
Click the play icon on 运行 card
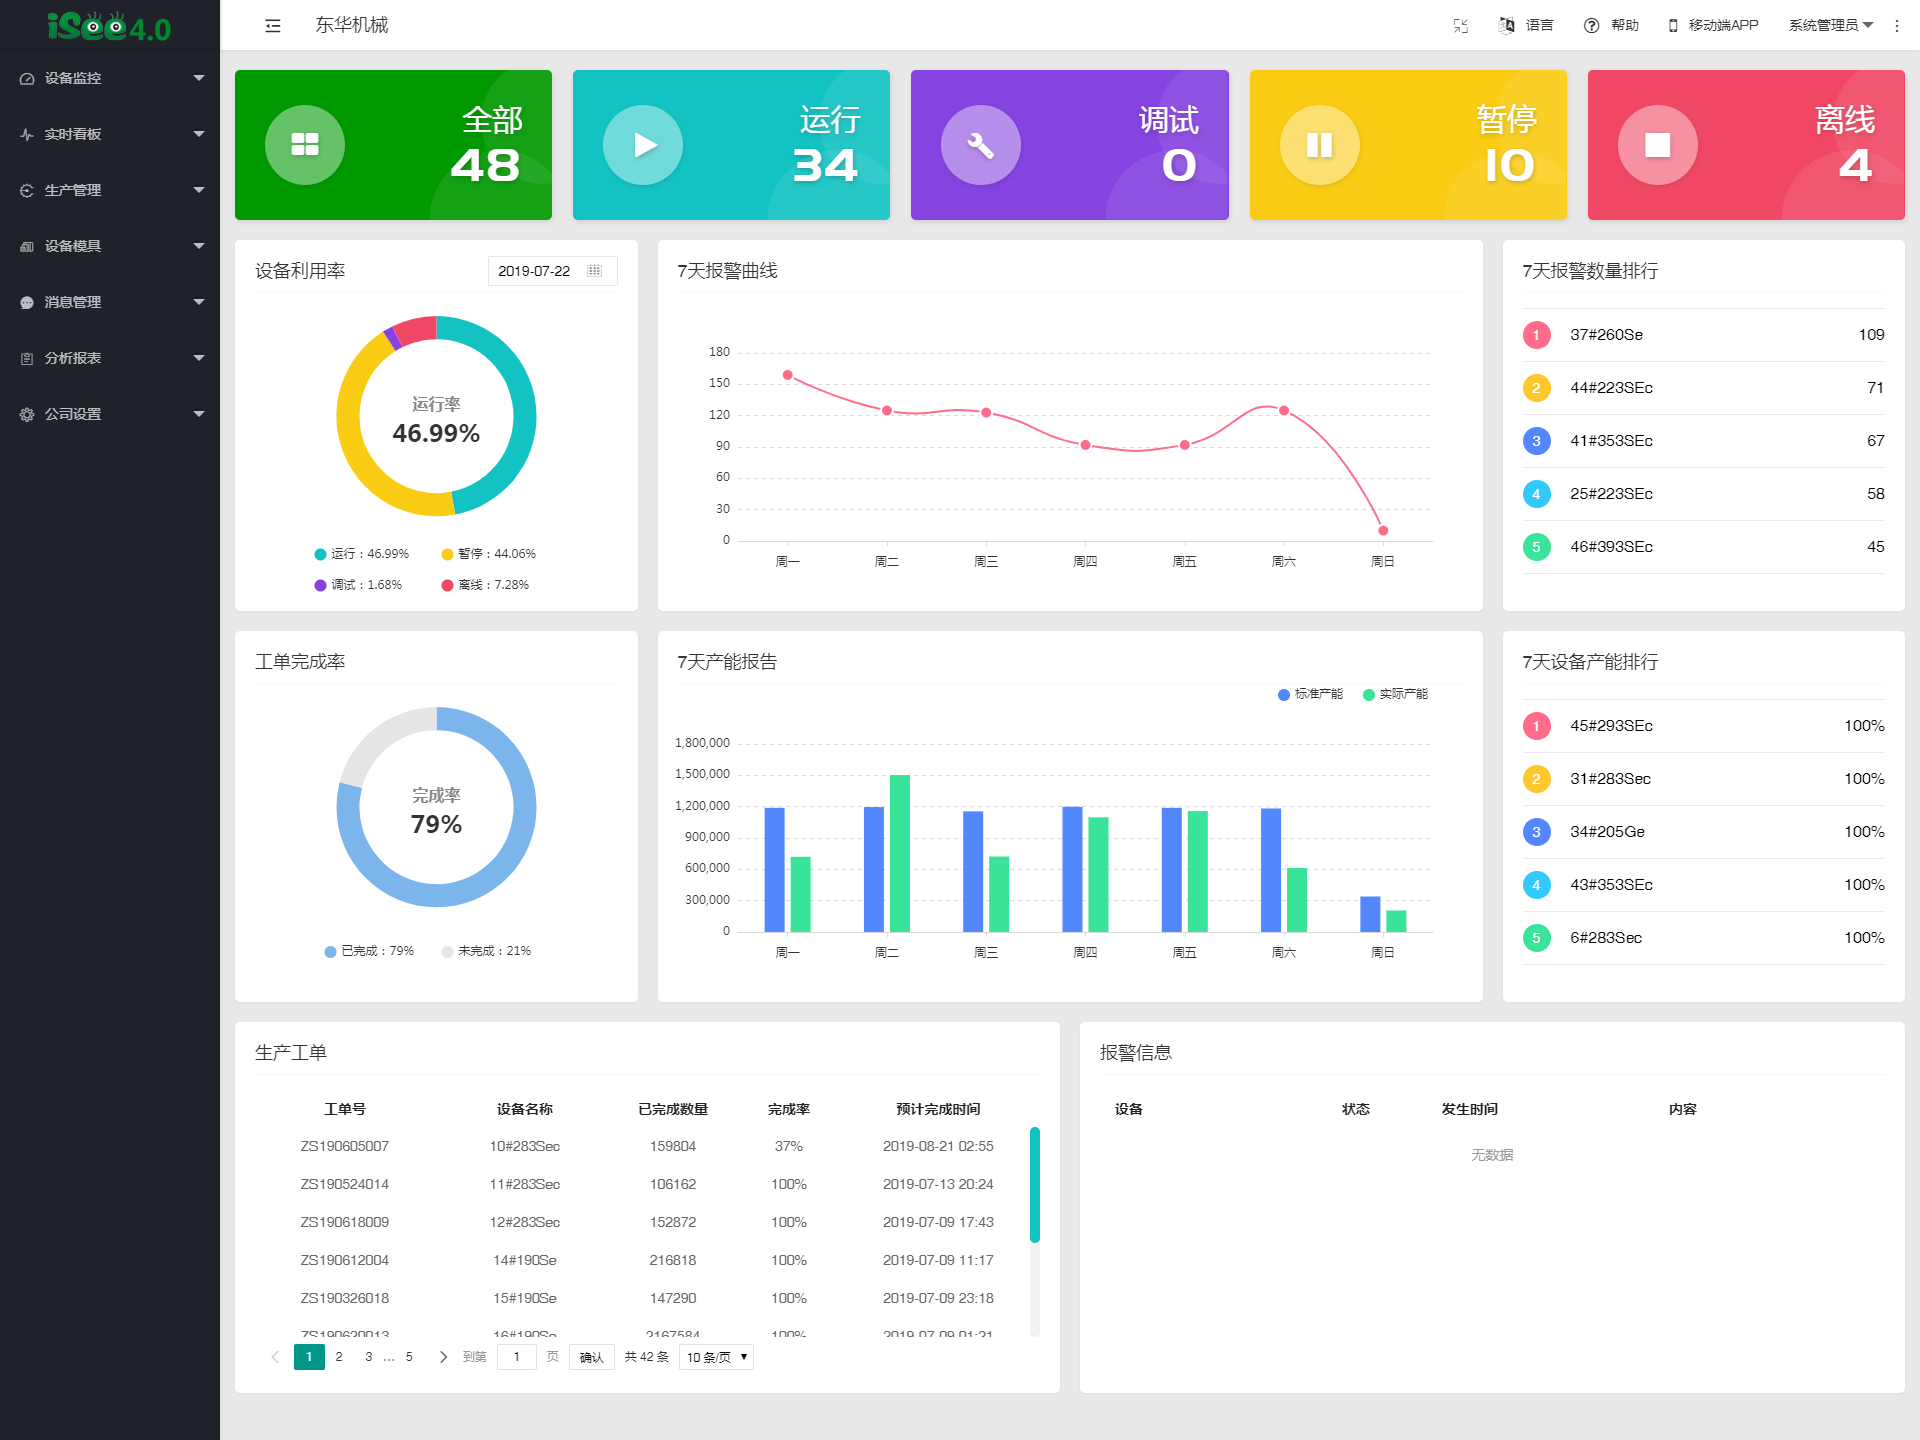(643, 145)
